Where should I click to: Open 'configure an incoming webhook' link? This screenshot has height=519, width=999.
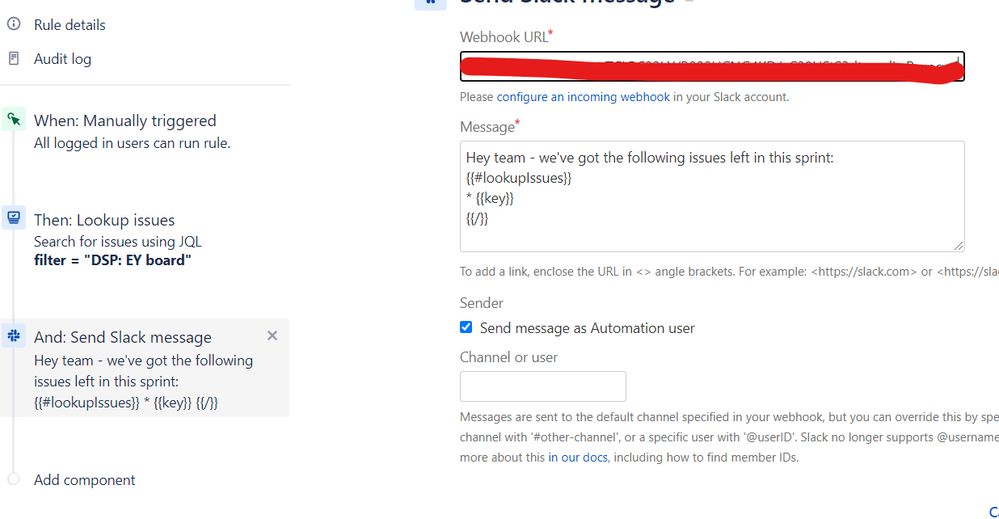tap(583, 97)
